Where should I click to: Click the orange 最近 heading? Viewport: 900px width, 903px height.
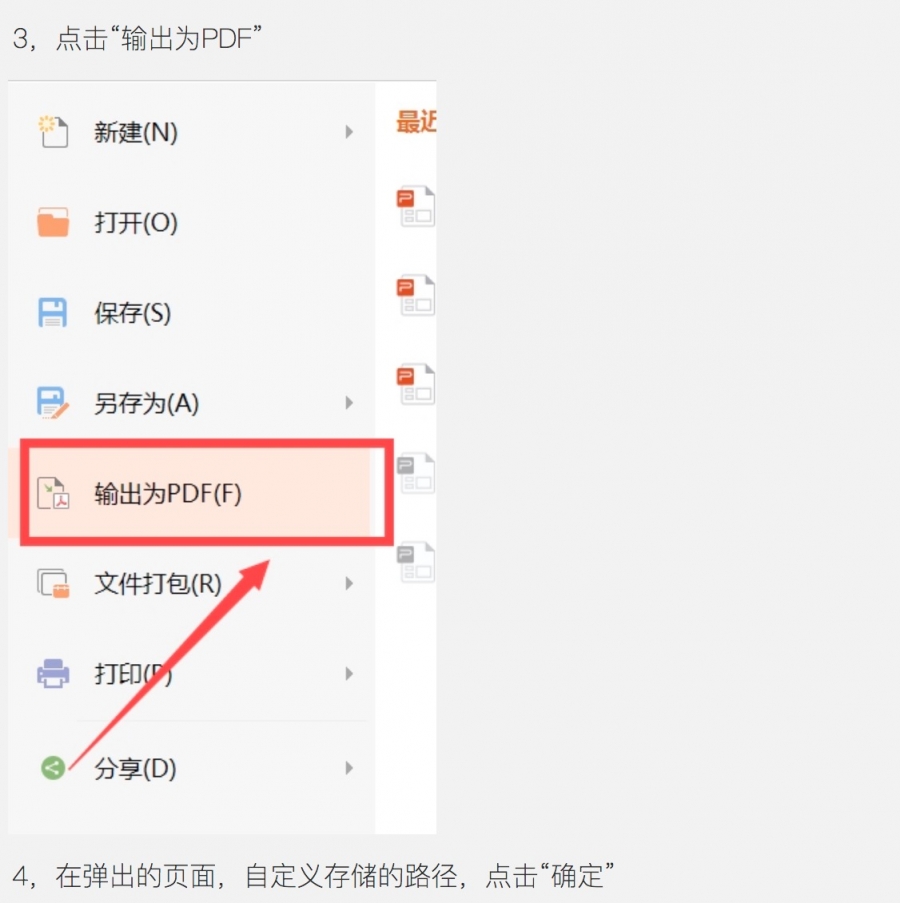[416, 122]
